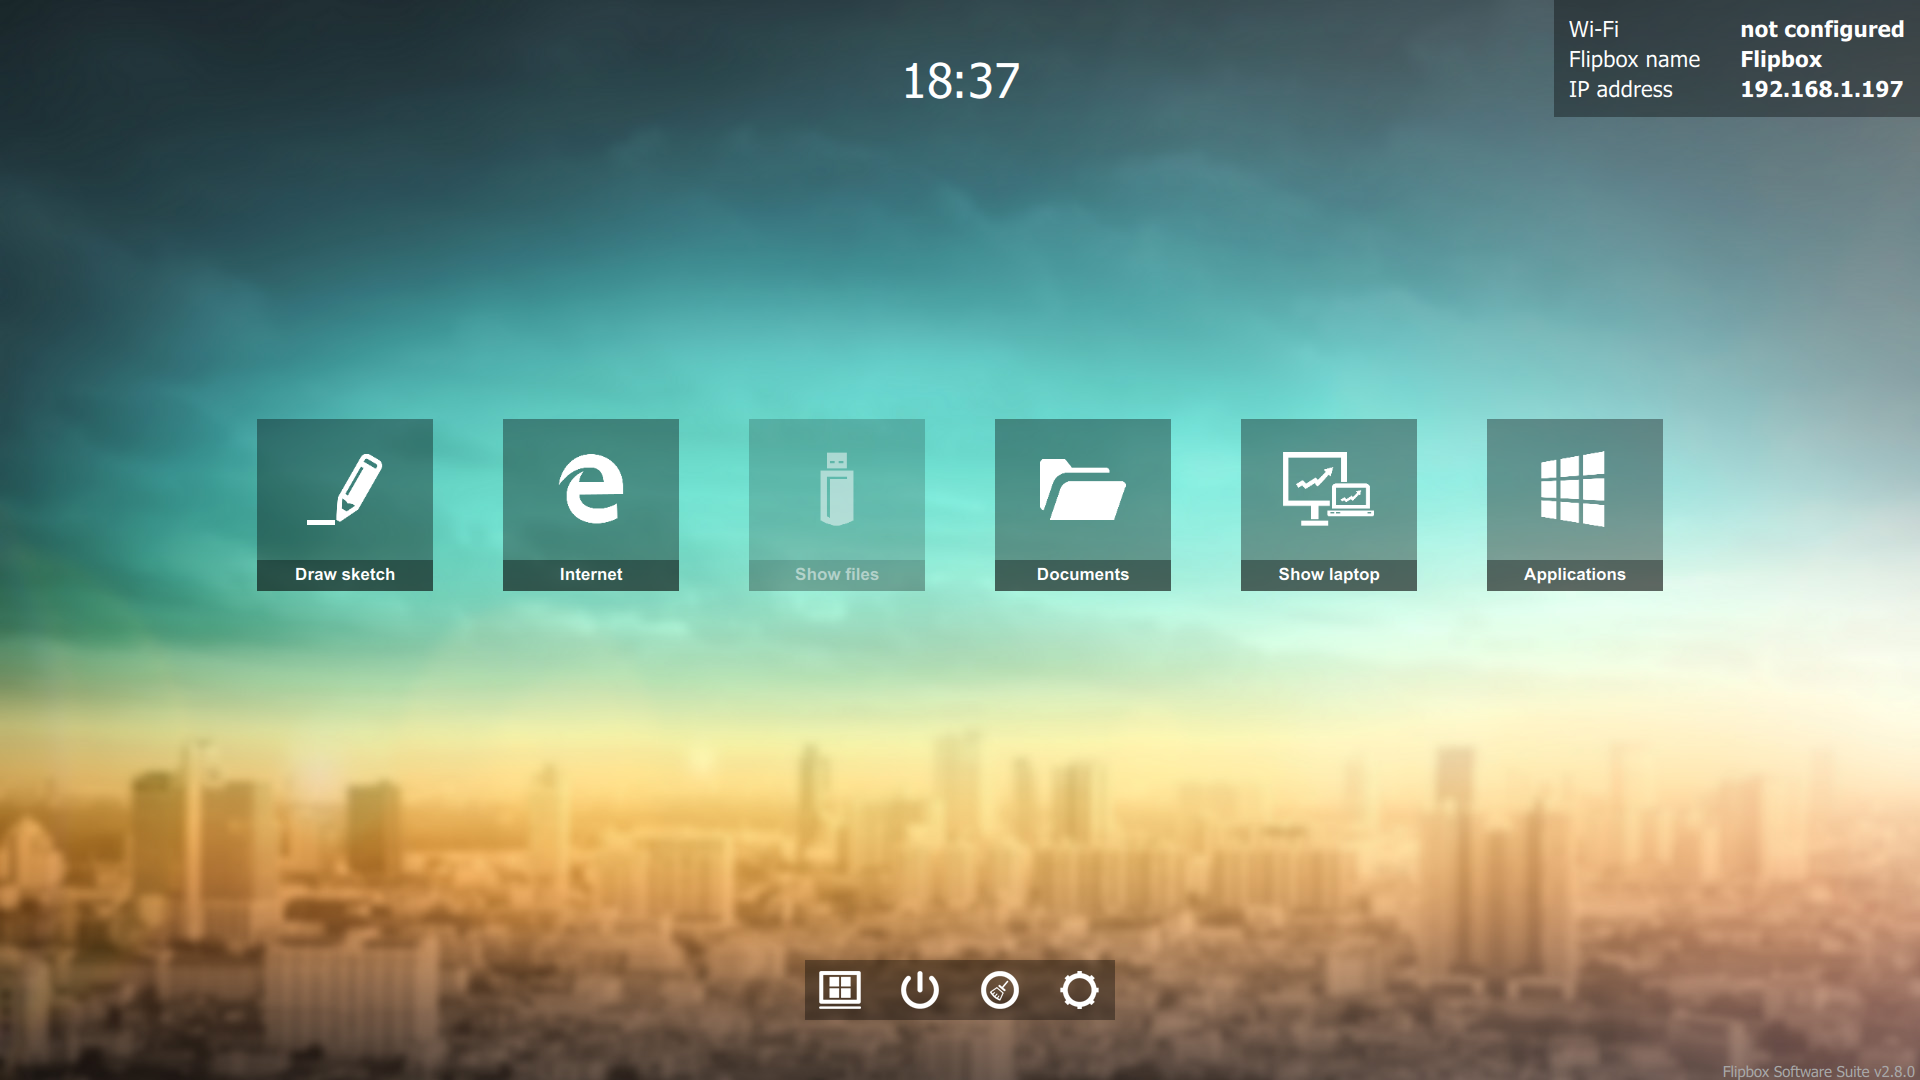The image size is (1920, 1080).
Task: Click the "Draw sketch" label
Action: point(345,574)
